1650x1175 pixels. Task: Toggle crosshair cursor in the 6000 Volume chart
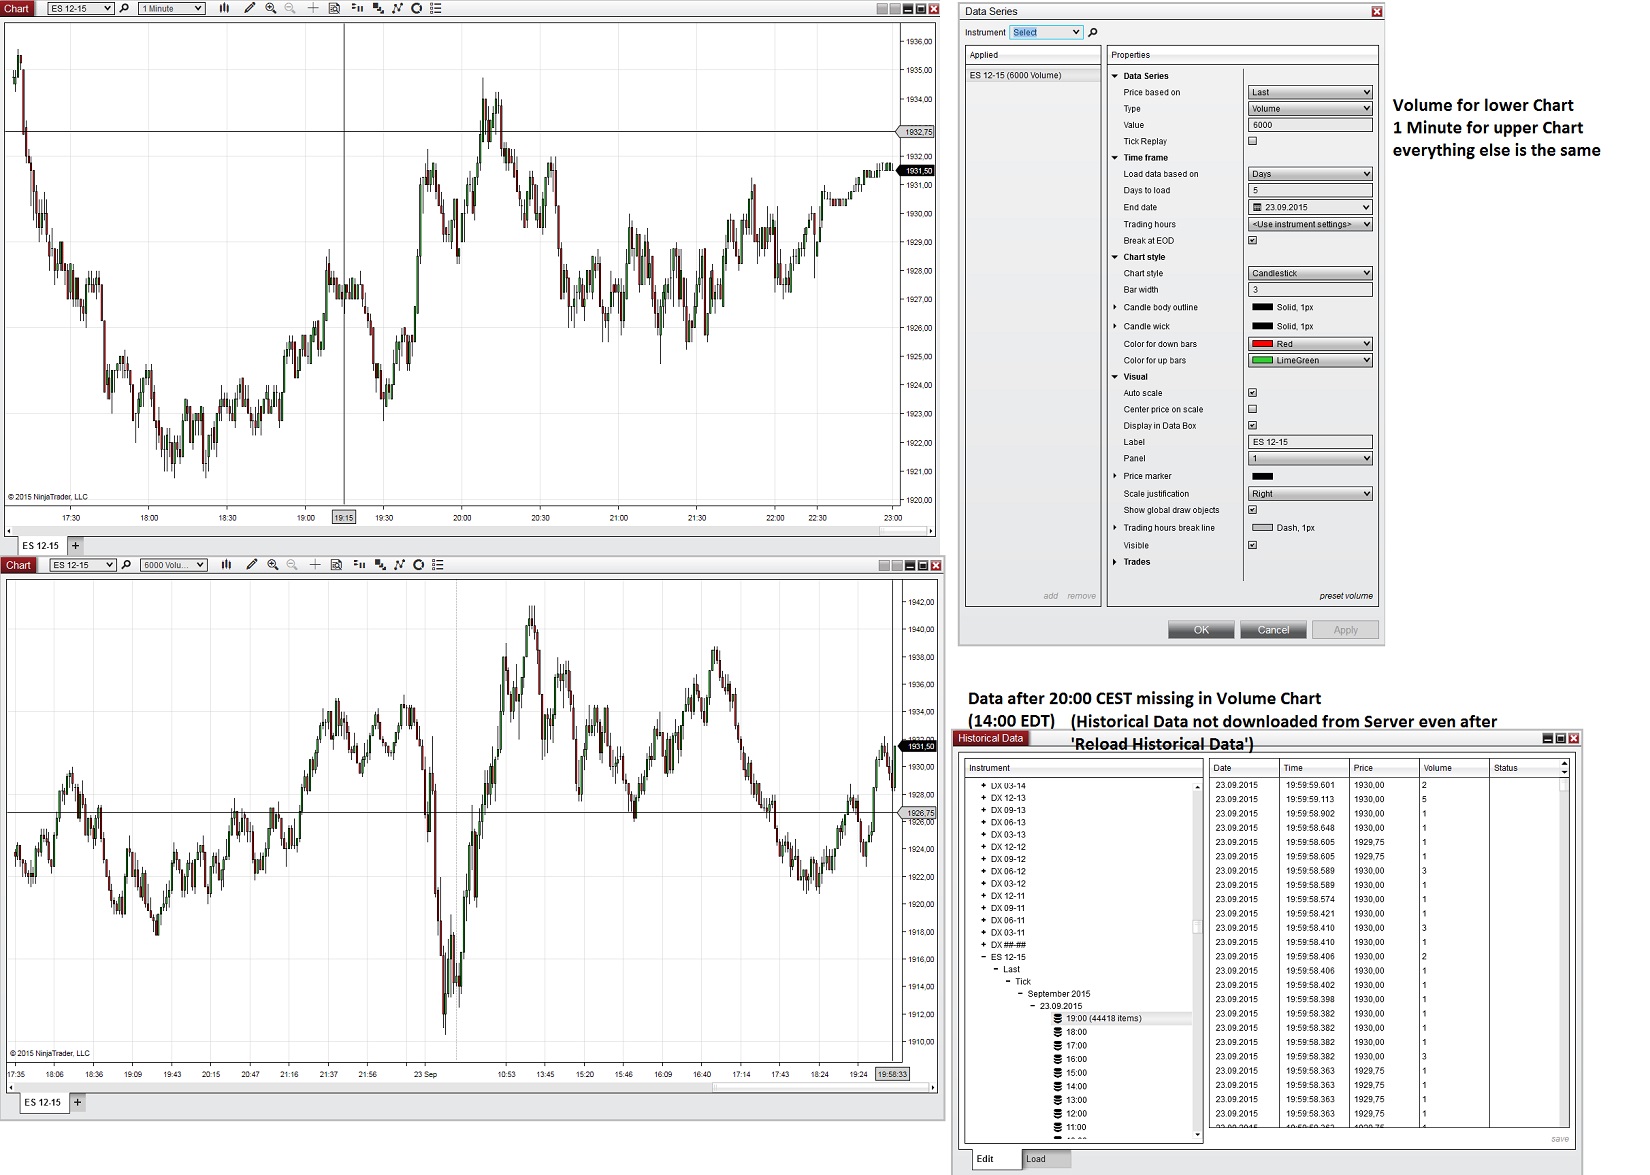(x=315, y=565)
